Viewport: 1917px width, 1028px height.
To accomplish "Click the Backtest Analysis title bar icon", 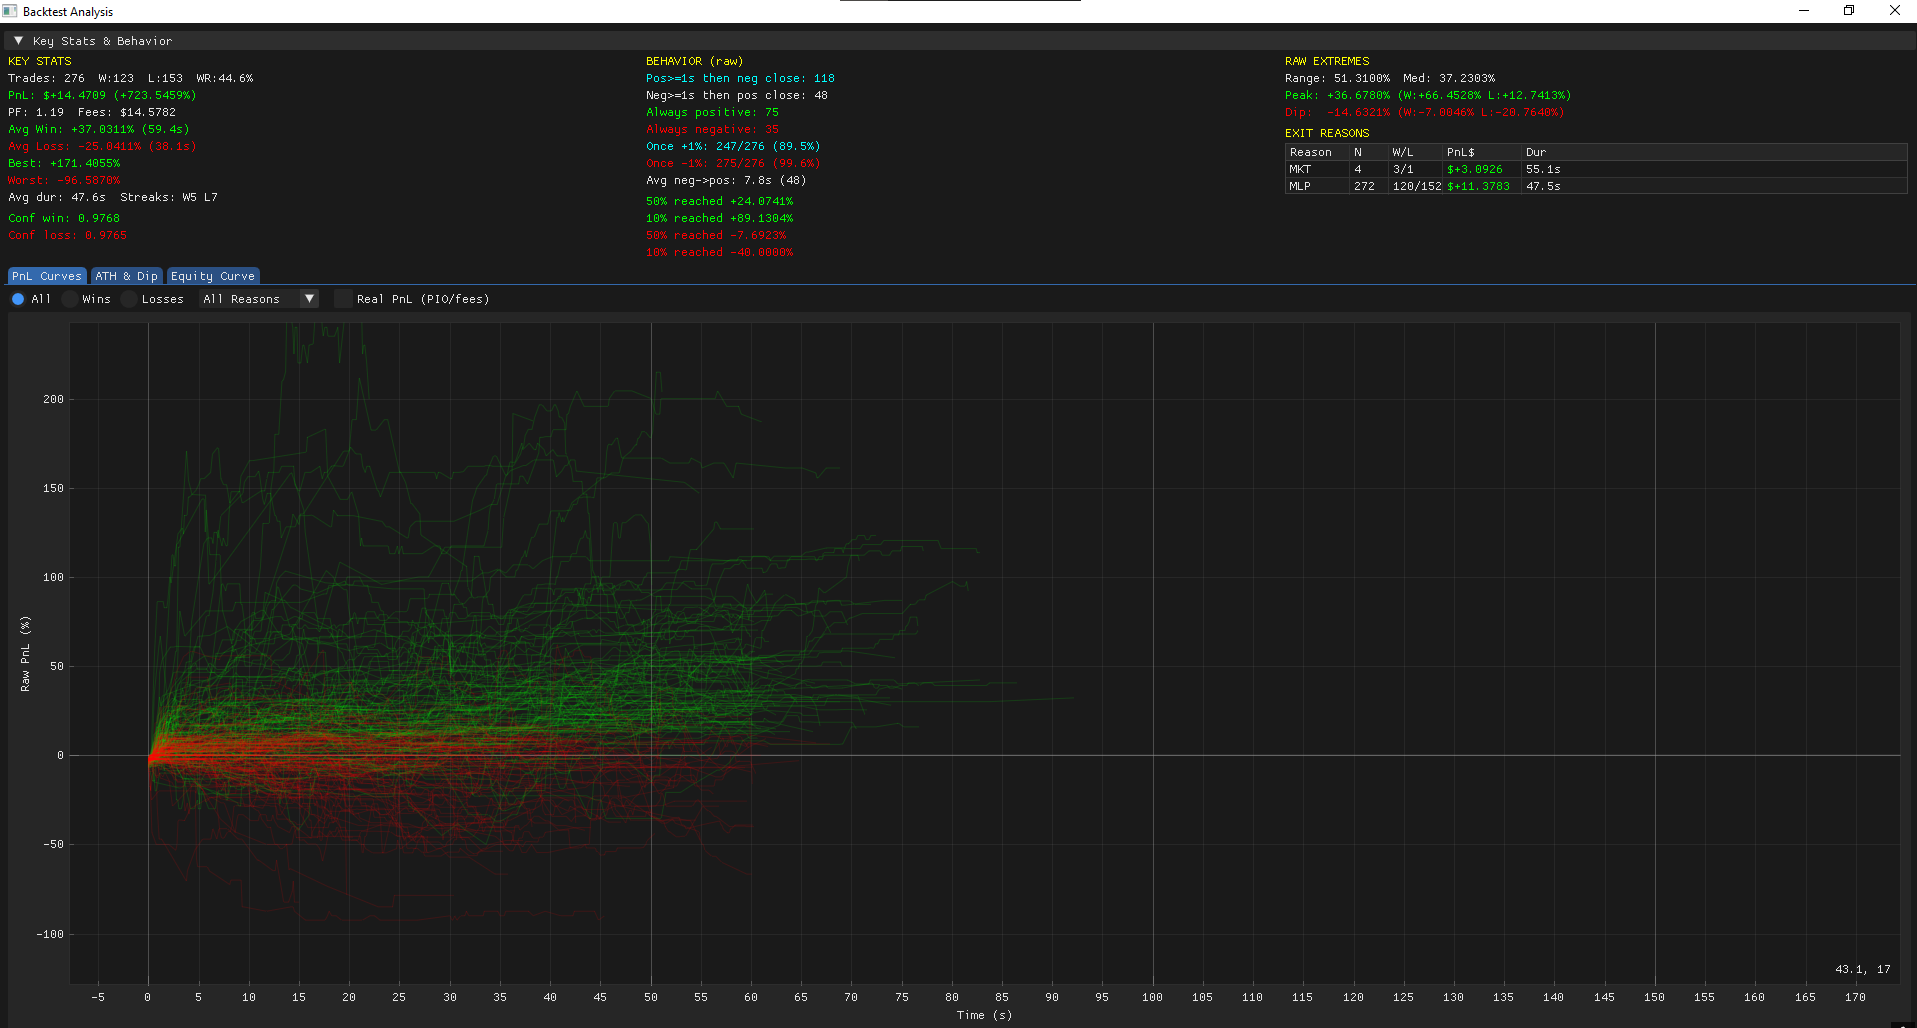I will point(9,11).
